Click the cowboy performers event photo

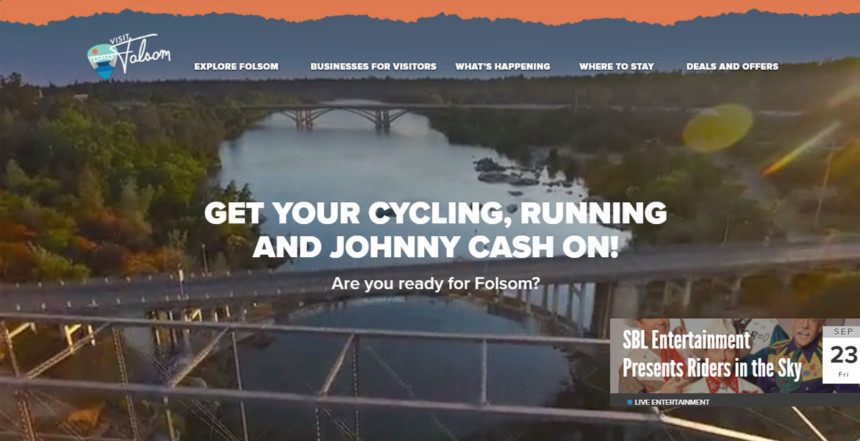[716, 355]
